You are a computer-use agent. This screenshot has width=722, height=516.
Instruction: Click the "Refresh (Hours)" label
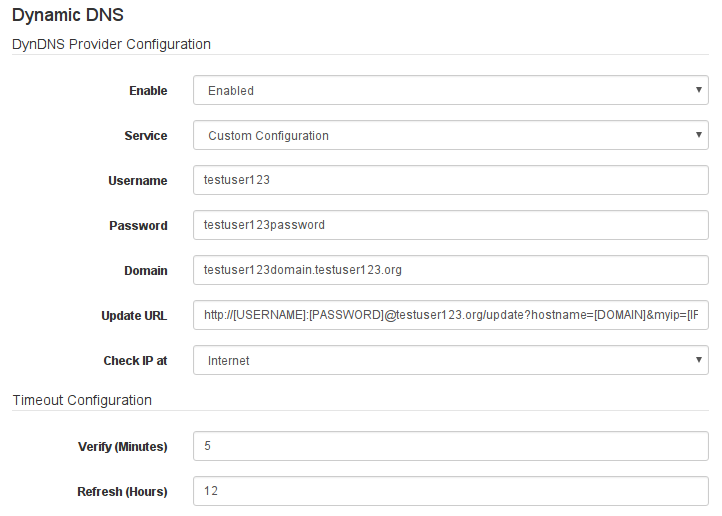122,491
